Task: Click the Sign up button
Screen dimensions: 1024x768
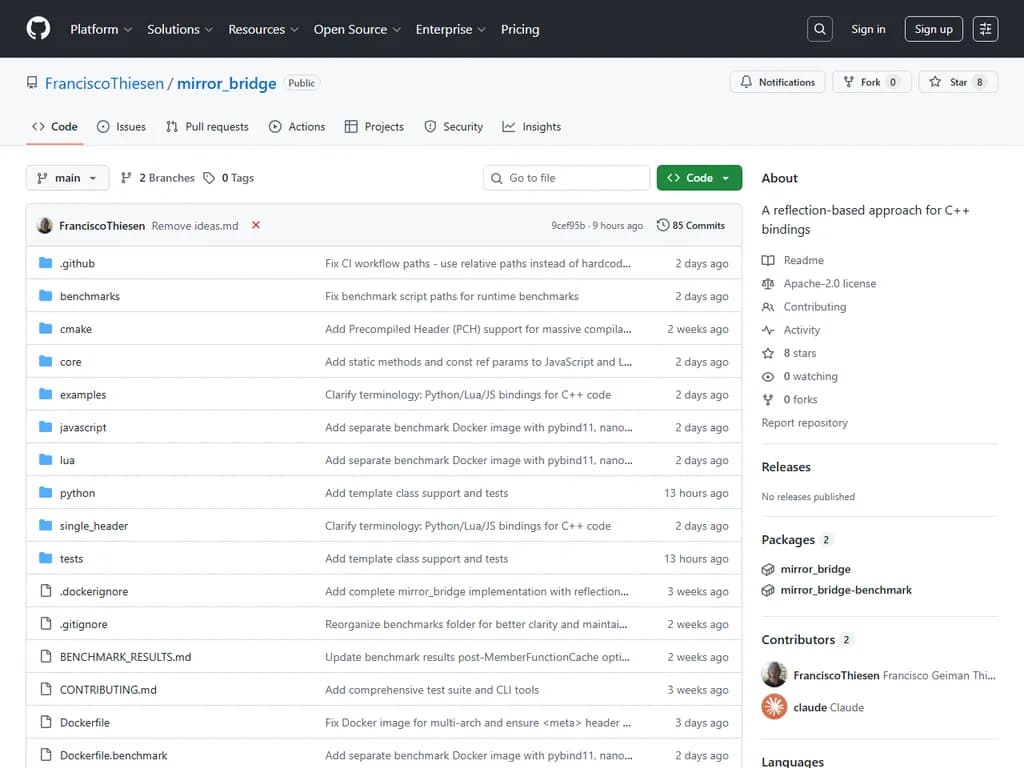Action: (933, 29)
